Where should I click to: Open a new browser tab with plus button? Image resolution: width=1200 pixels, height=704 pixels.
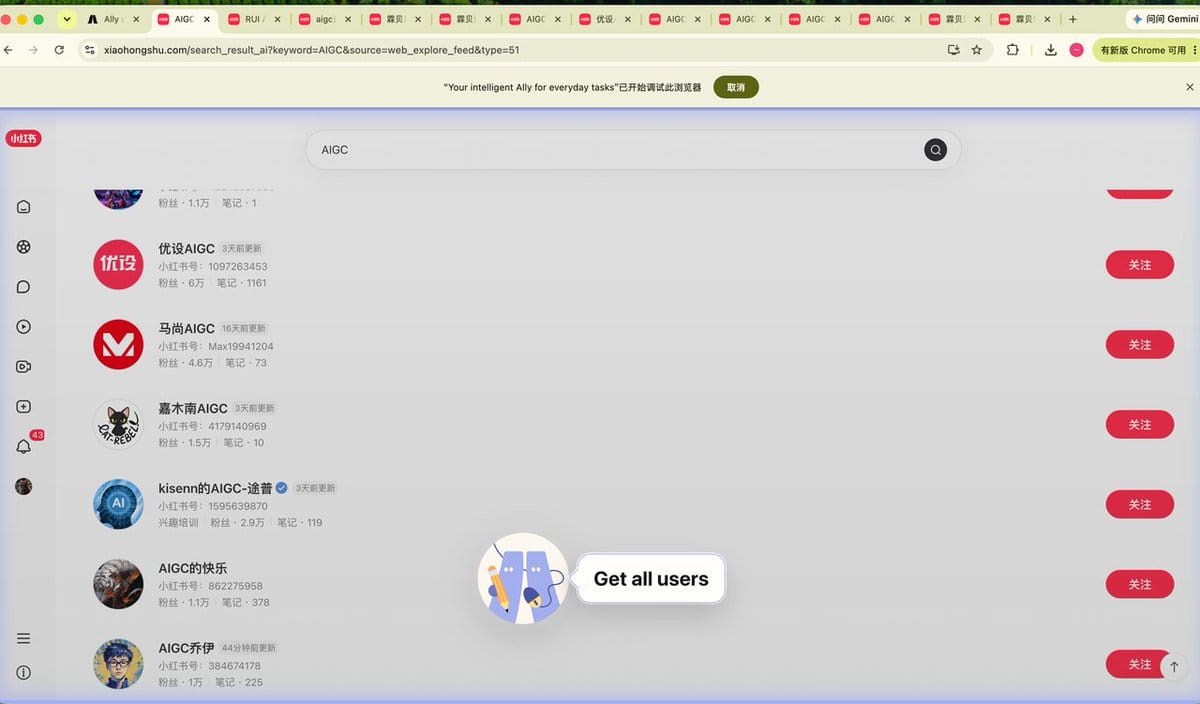coord(1073,19)
